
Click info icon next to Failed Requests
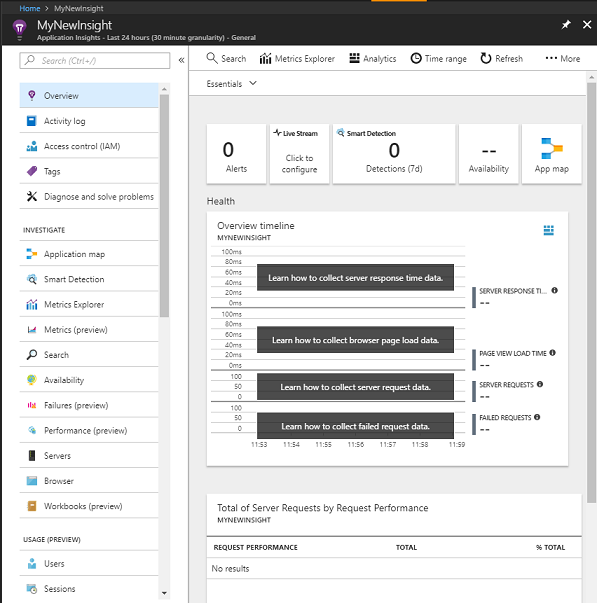coord(537,417)
